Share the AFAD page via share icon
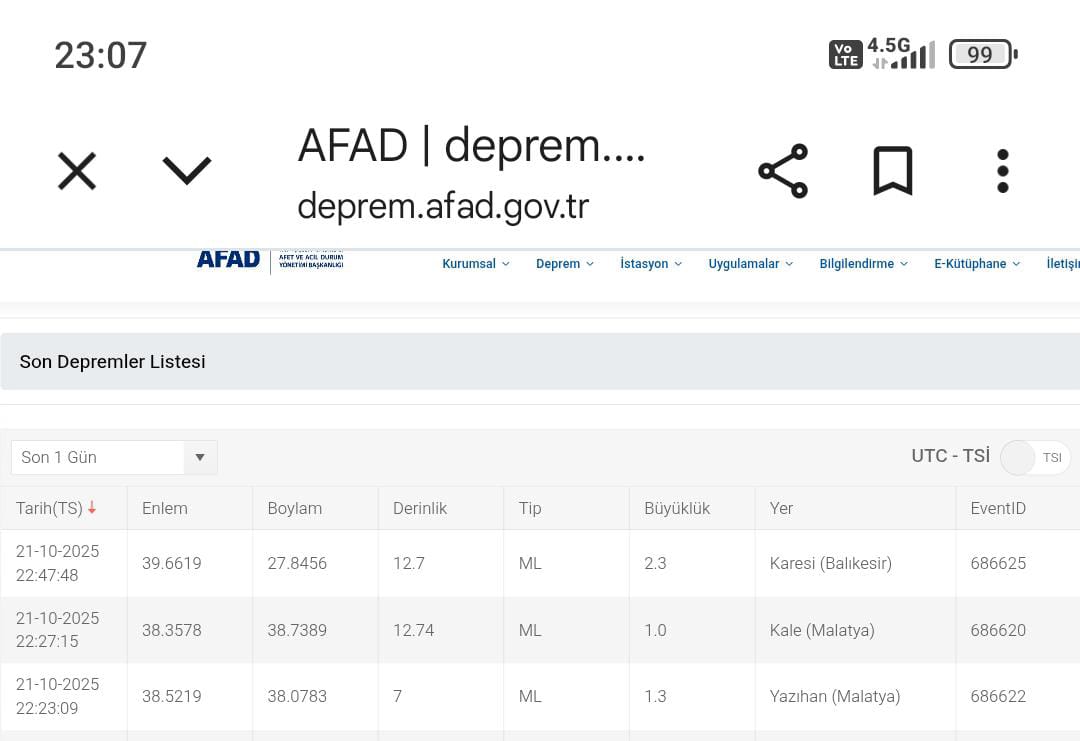The height and width of the screenshot is (741, 1080). 782,171
